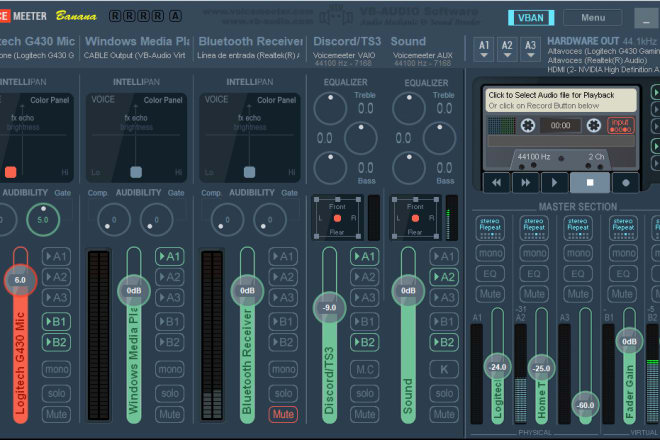Screen dimensions: 660x440
Task: Click stereo Repeat mode on bus A2
Action: (x=534, y=228)
